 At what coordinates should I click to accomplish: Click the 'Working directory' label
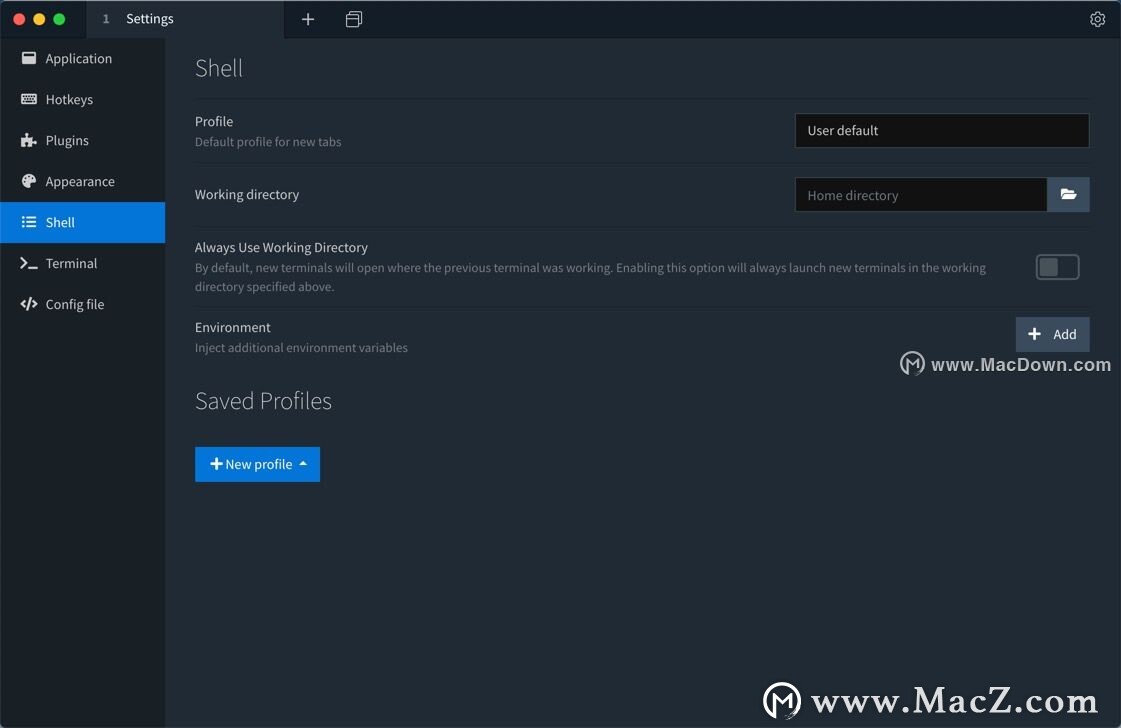coord(247,195)
